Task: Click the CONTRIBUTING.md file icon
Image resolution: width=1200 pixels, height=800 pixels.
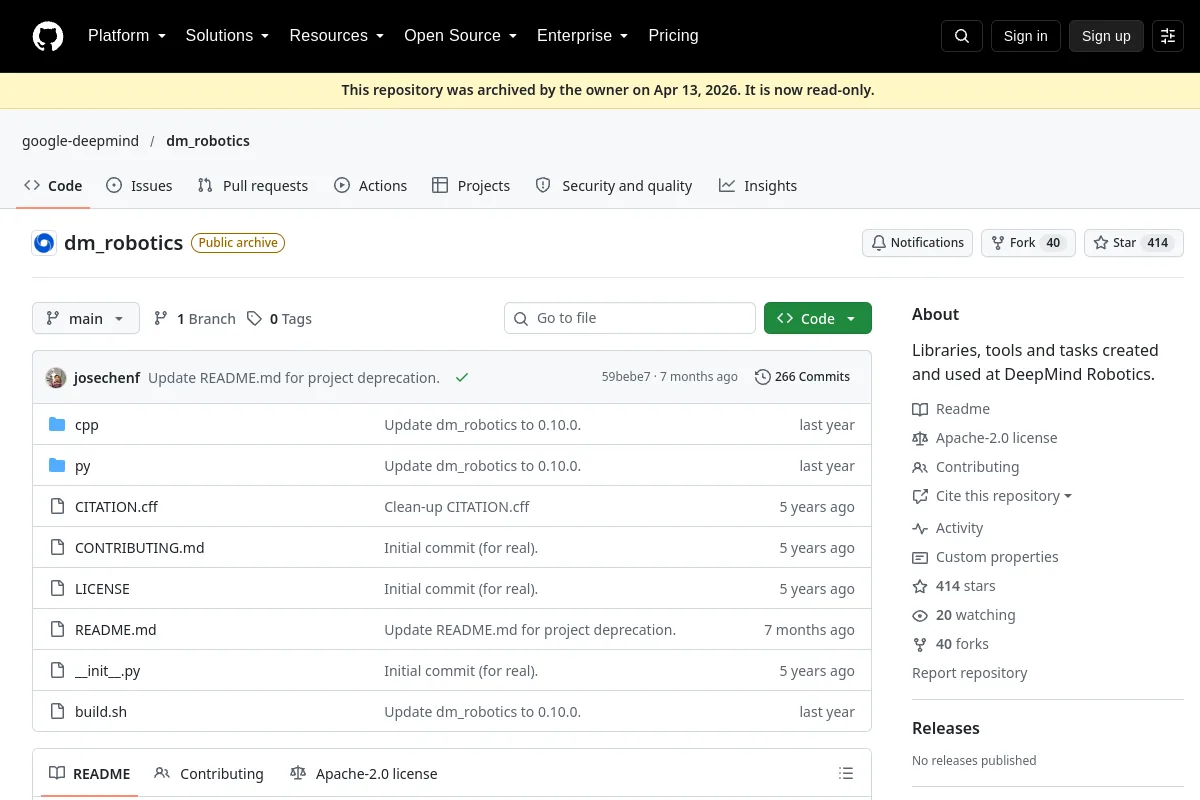Action: [x=57, y=547]
